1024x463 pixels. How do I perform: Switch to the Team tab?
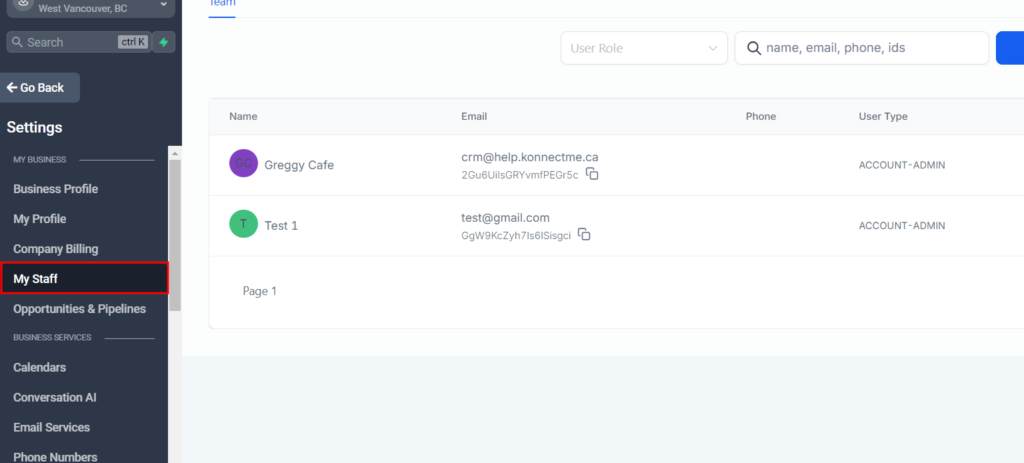223,4
